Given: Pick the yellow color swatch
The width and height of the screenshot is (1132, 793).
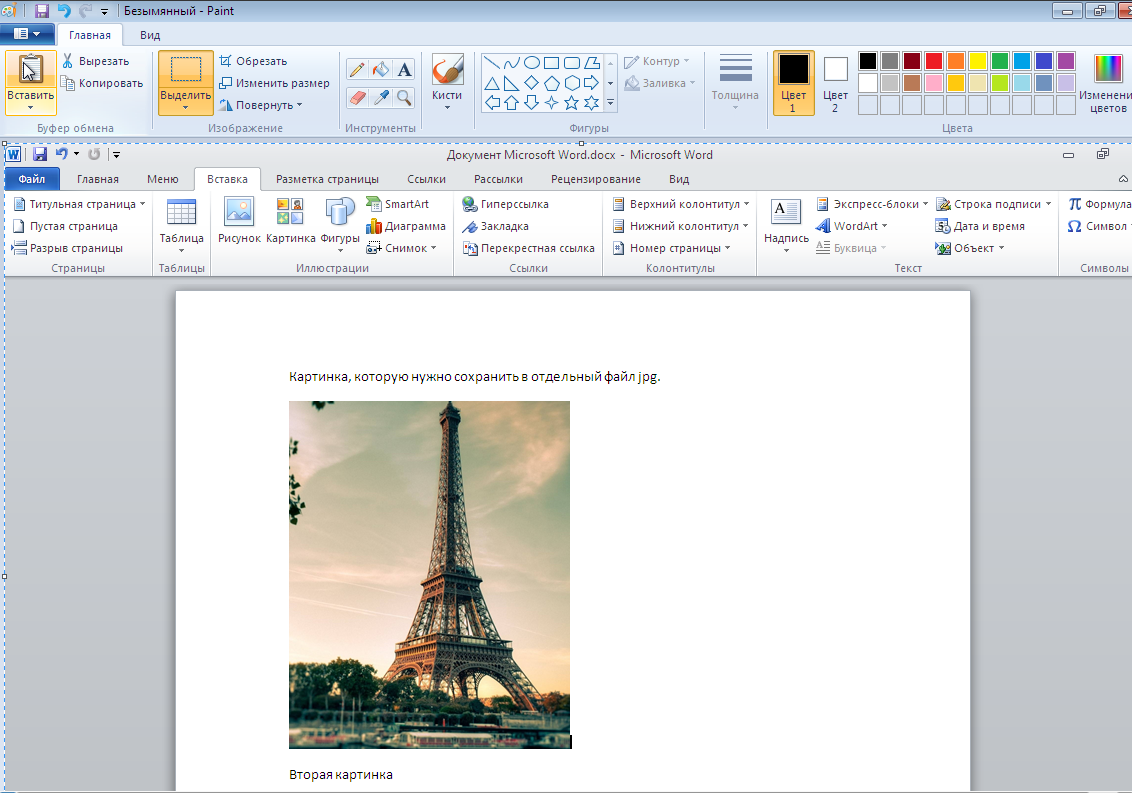Looking at the screenshot, I should [x=978, y=61].
